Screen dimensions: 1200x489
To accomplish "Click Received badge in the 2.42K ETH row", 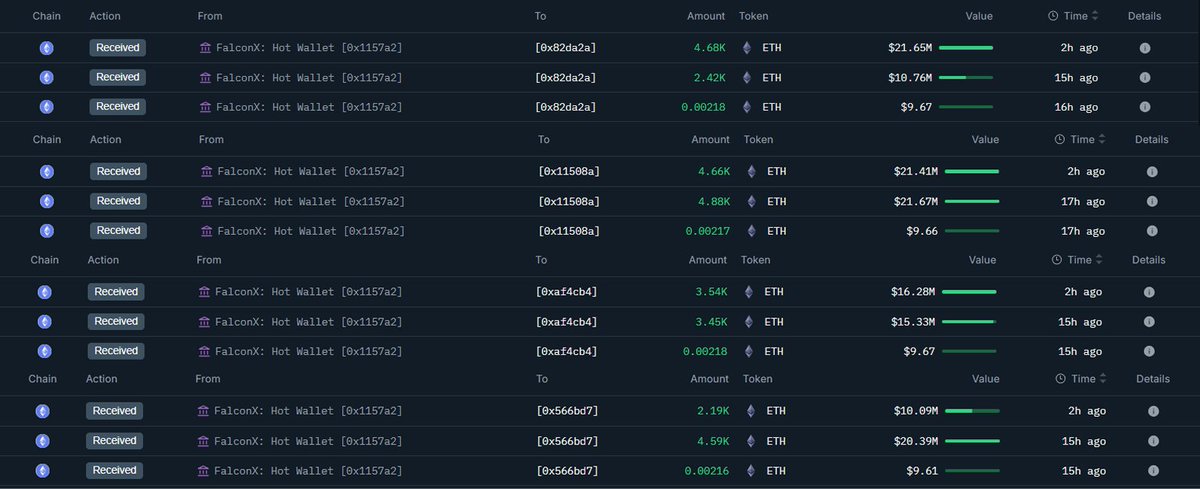I will (118, 77).
